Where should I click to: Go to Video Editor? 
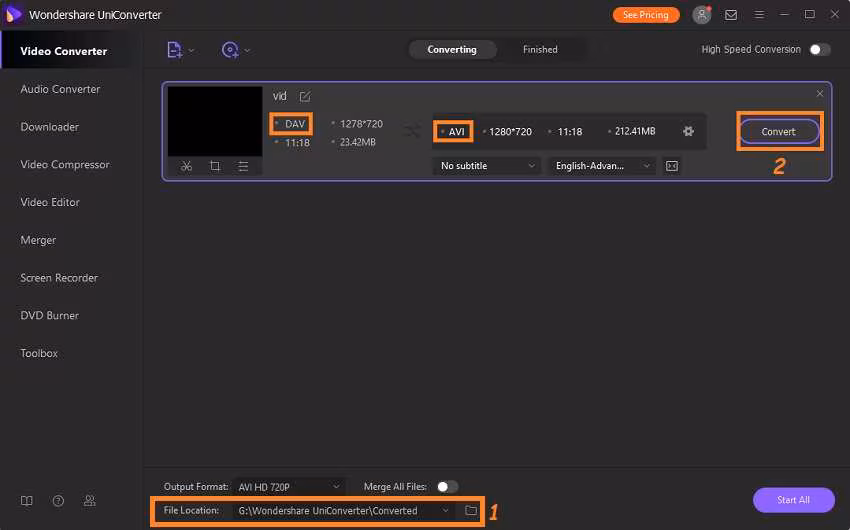click(50, 202)
